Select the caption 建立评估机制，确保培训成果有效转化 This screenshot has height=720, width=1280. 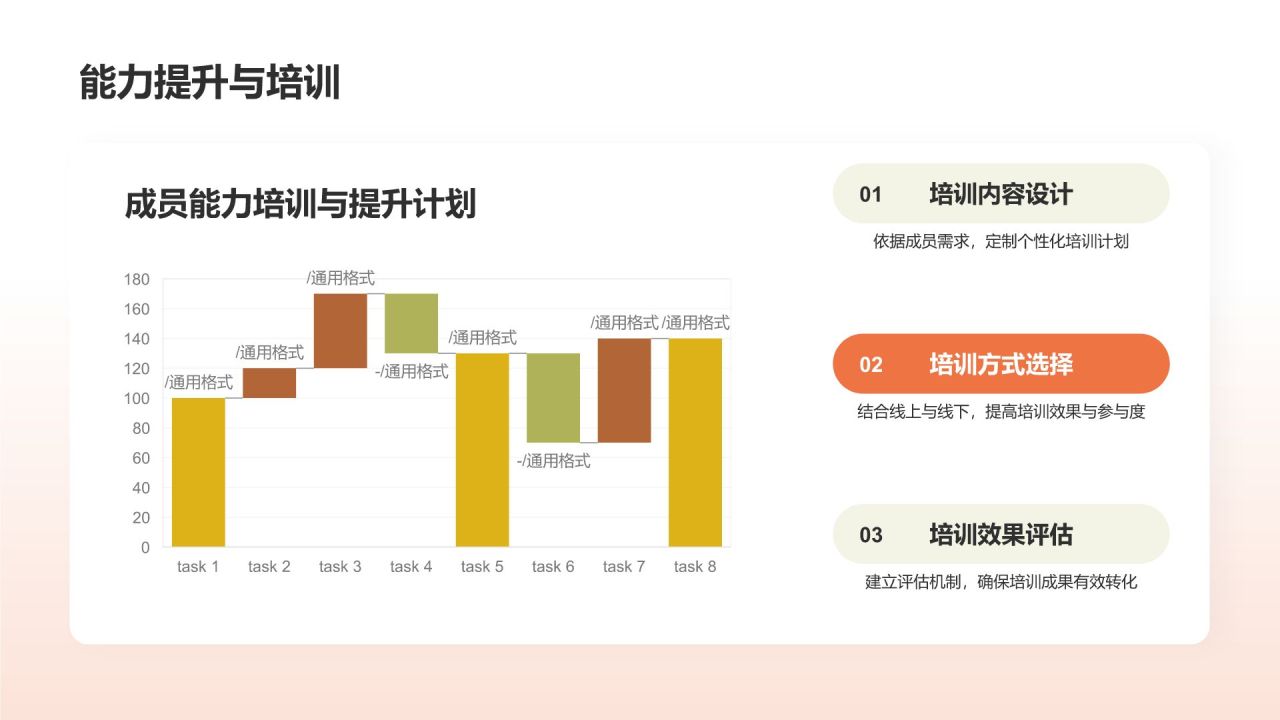[1000, 581]
